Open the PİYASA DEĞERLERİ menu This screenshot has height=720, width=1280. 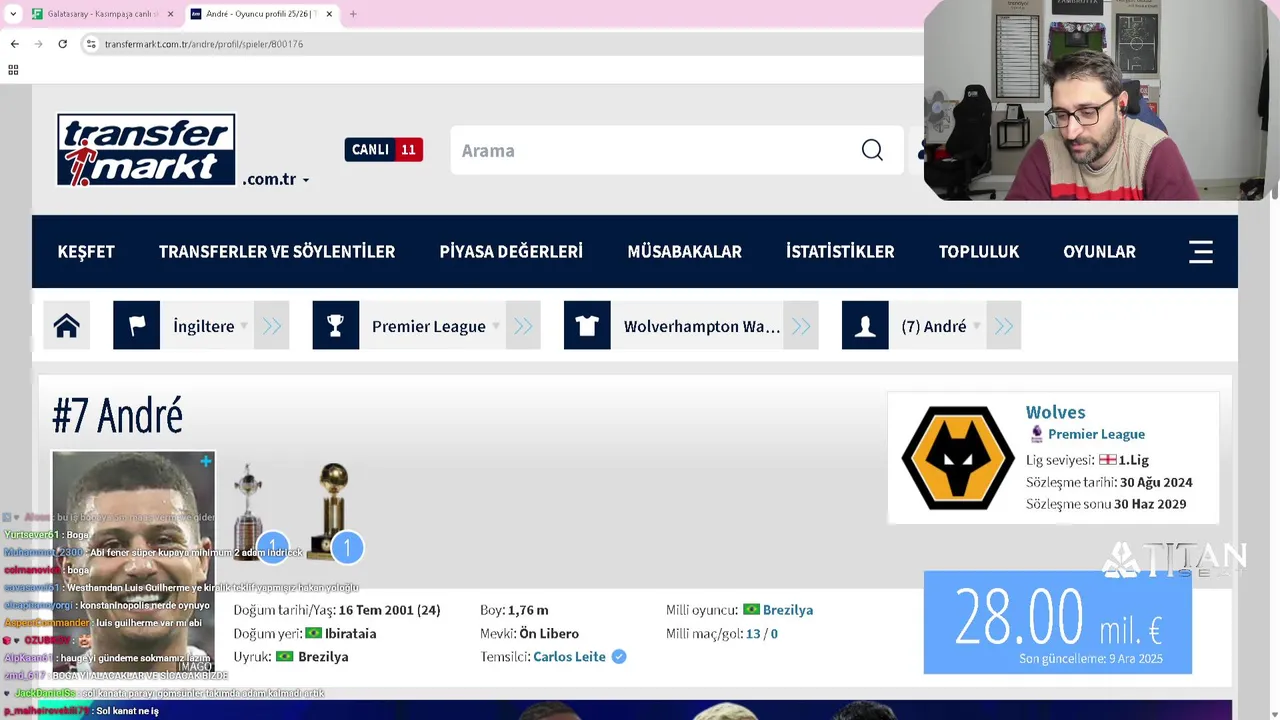[511, 252]
